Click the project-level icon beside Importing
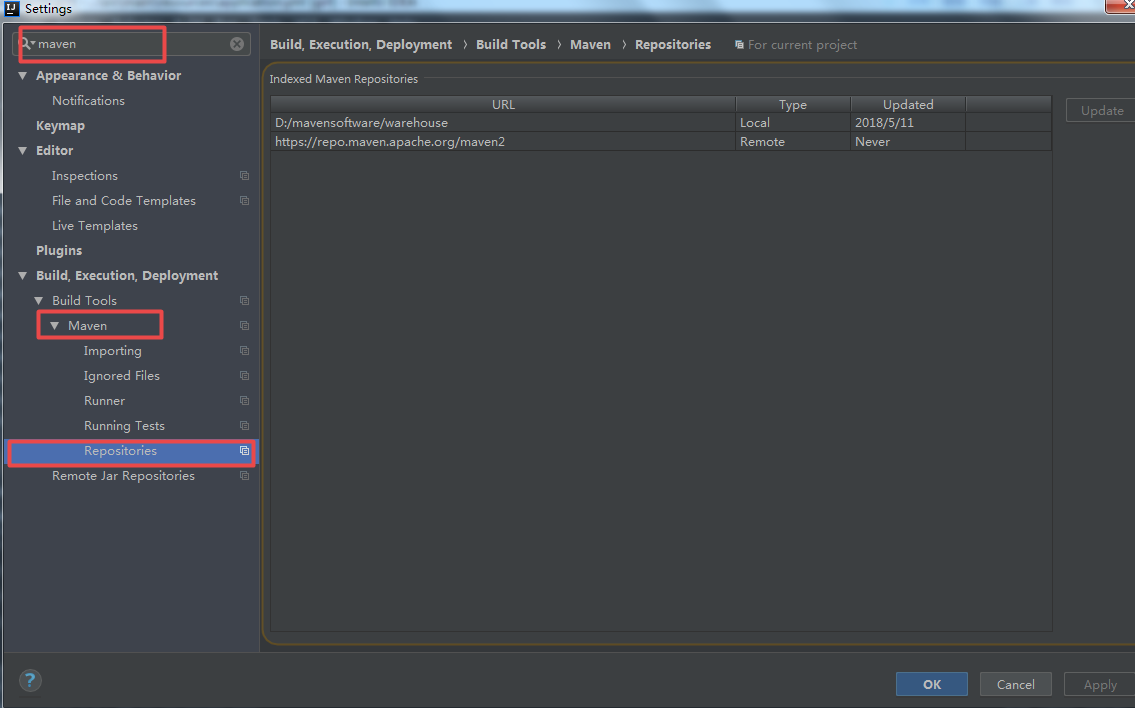Screen dimensions: 1135x708 click(245, 350)
